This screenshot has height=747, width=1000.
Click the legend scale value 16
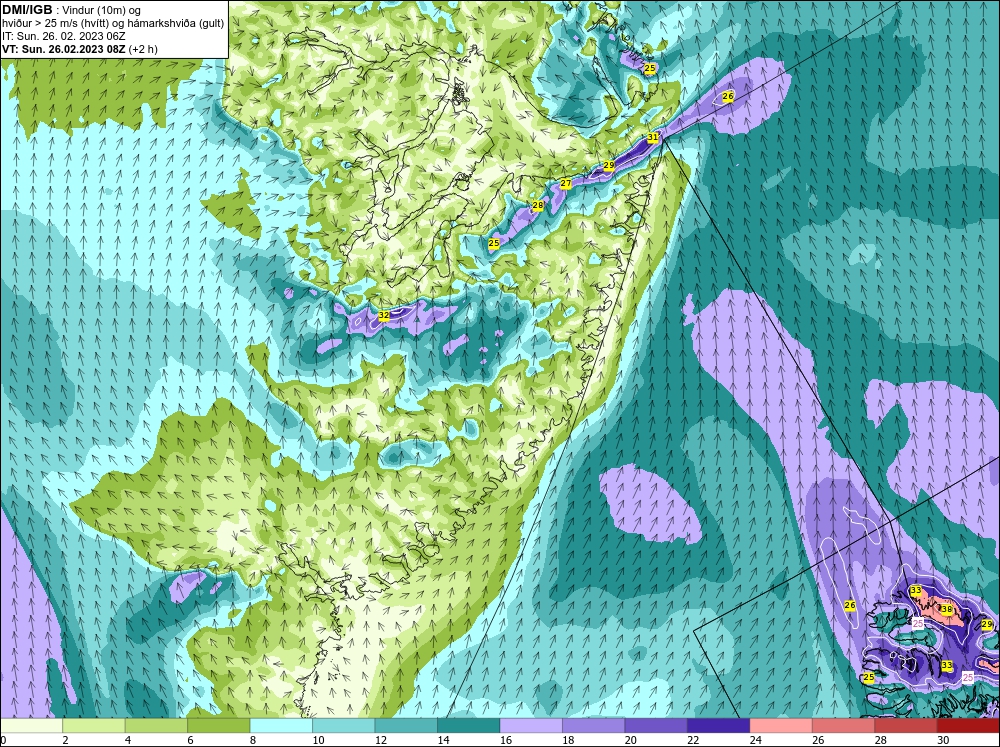[x=506, y=740]
